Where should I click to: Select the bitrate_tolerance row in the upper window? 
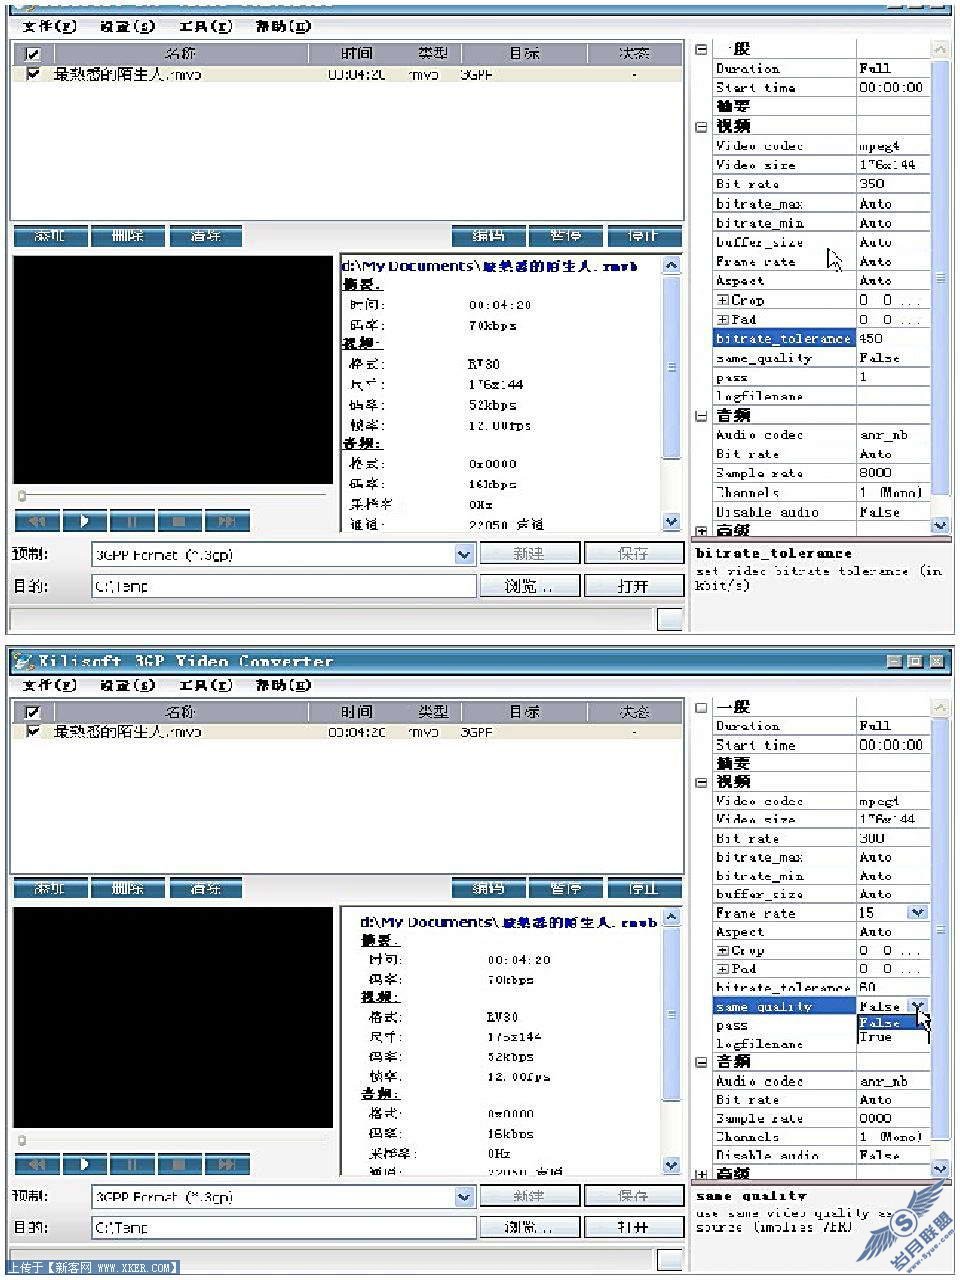click(x=821, y=339)
